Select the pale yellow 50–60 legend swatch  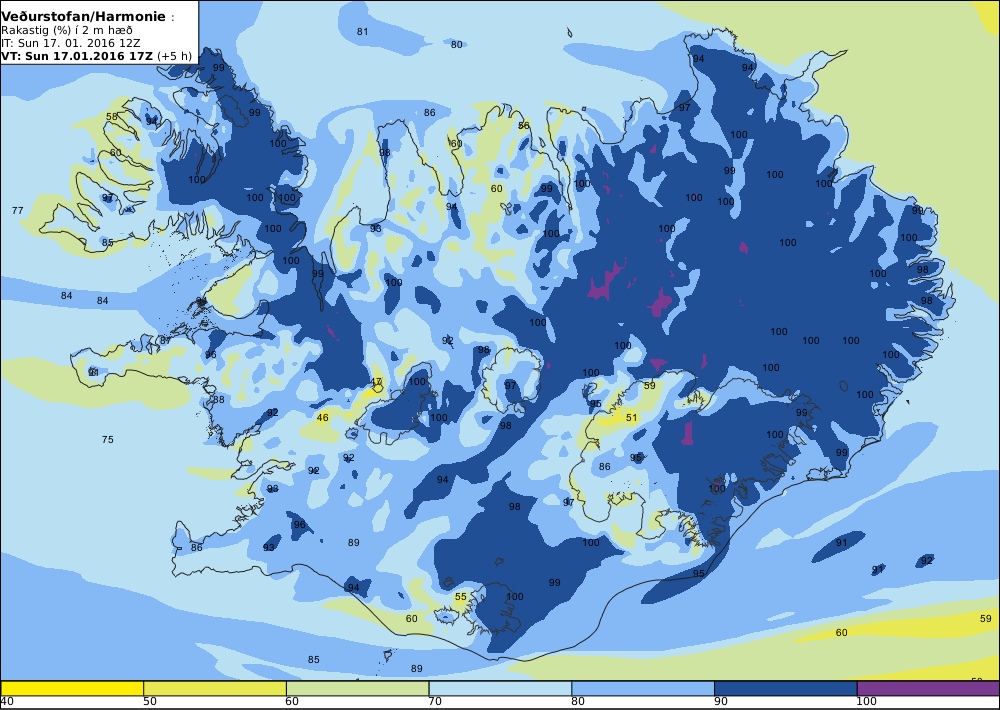[x=215, y=688]
